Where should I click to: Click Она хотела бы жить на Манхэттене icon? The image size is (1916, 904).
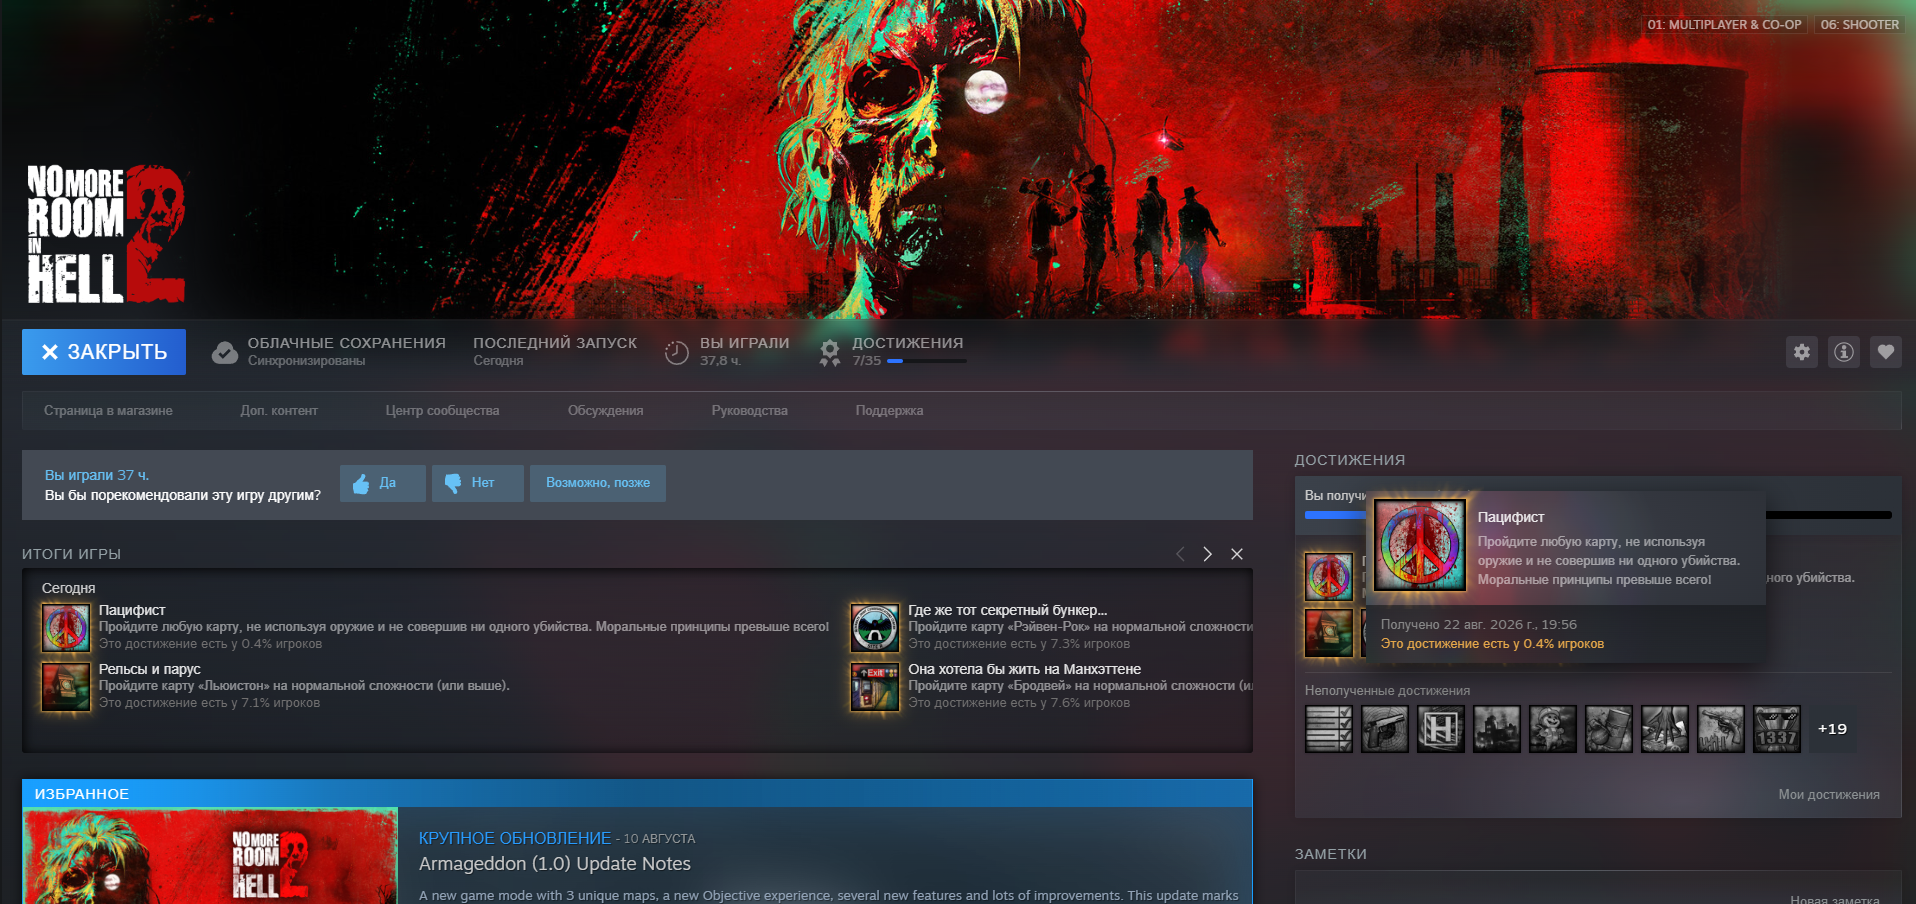pyautogui.click(x=875, y=687)
